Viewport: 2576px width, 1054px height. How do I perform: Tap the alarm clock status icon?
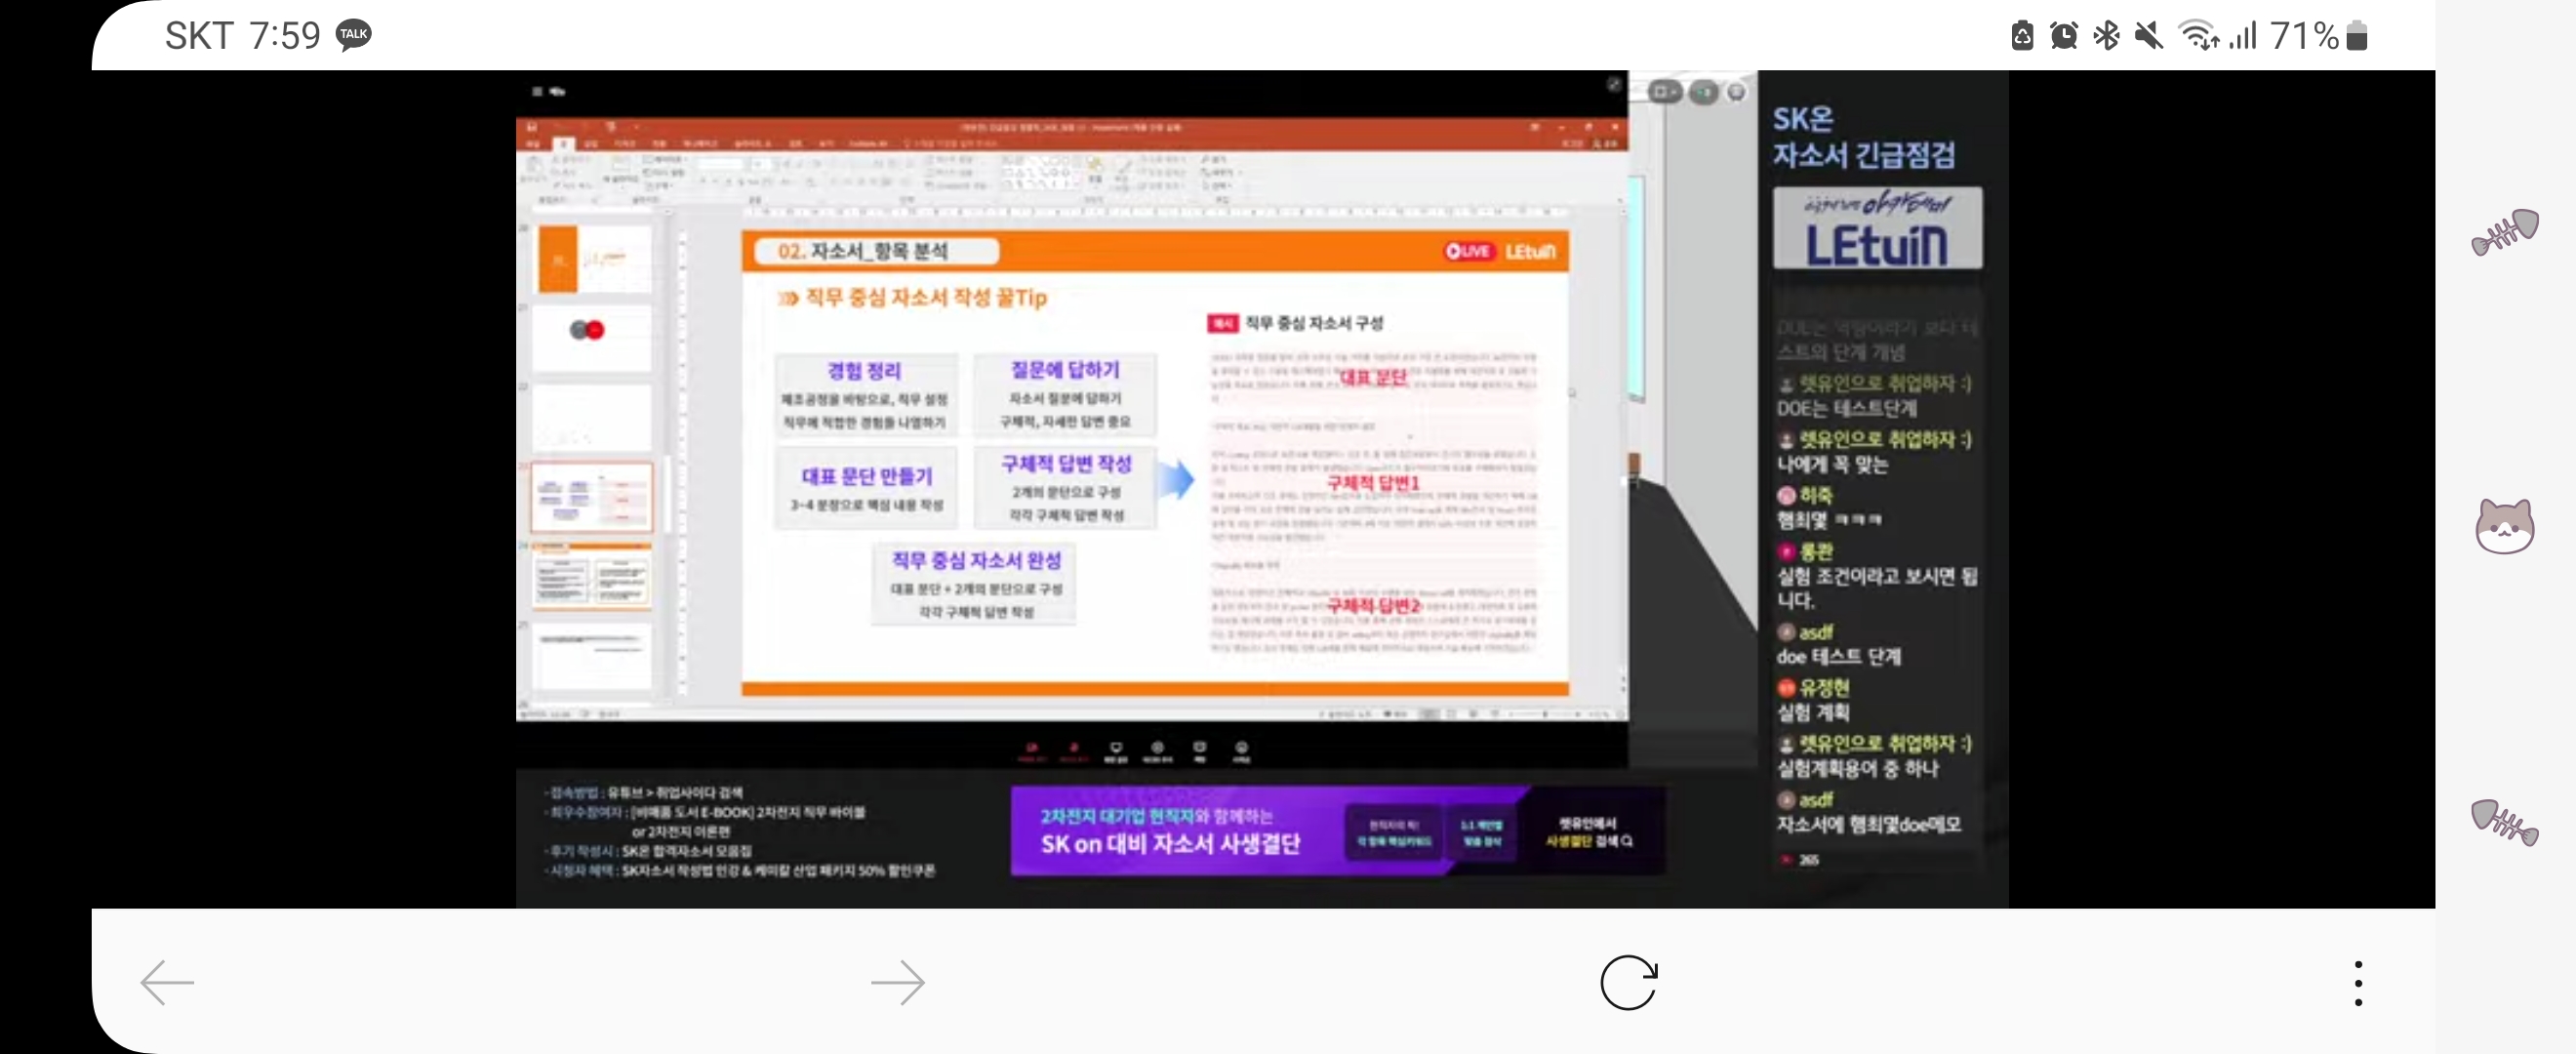2064,35
